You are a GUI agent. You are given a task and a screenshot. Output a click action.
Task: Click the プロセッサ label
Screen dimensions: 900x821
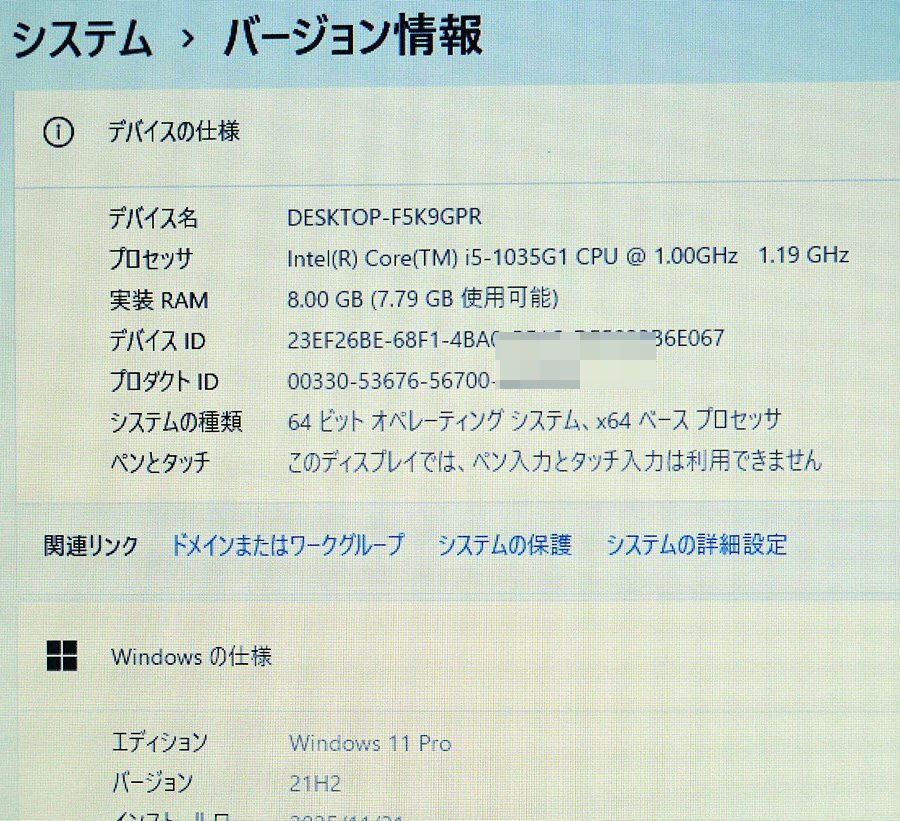tap(151, 259)
